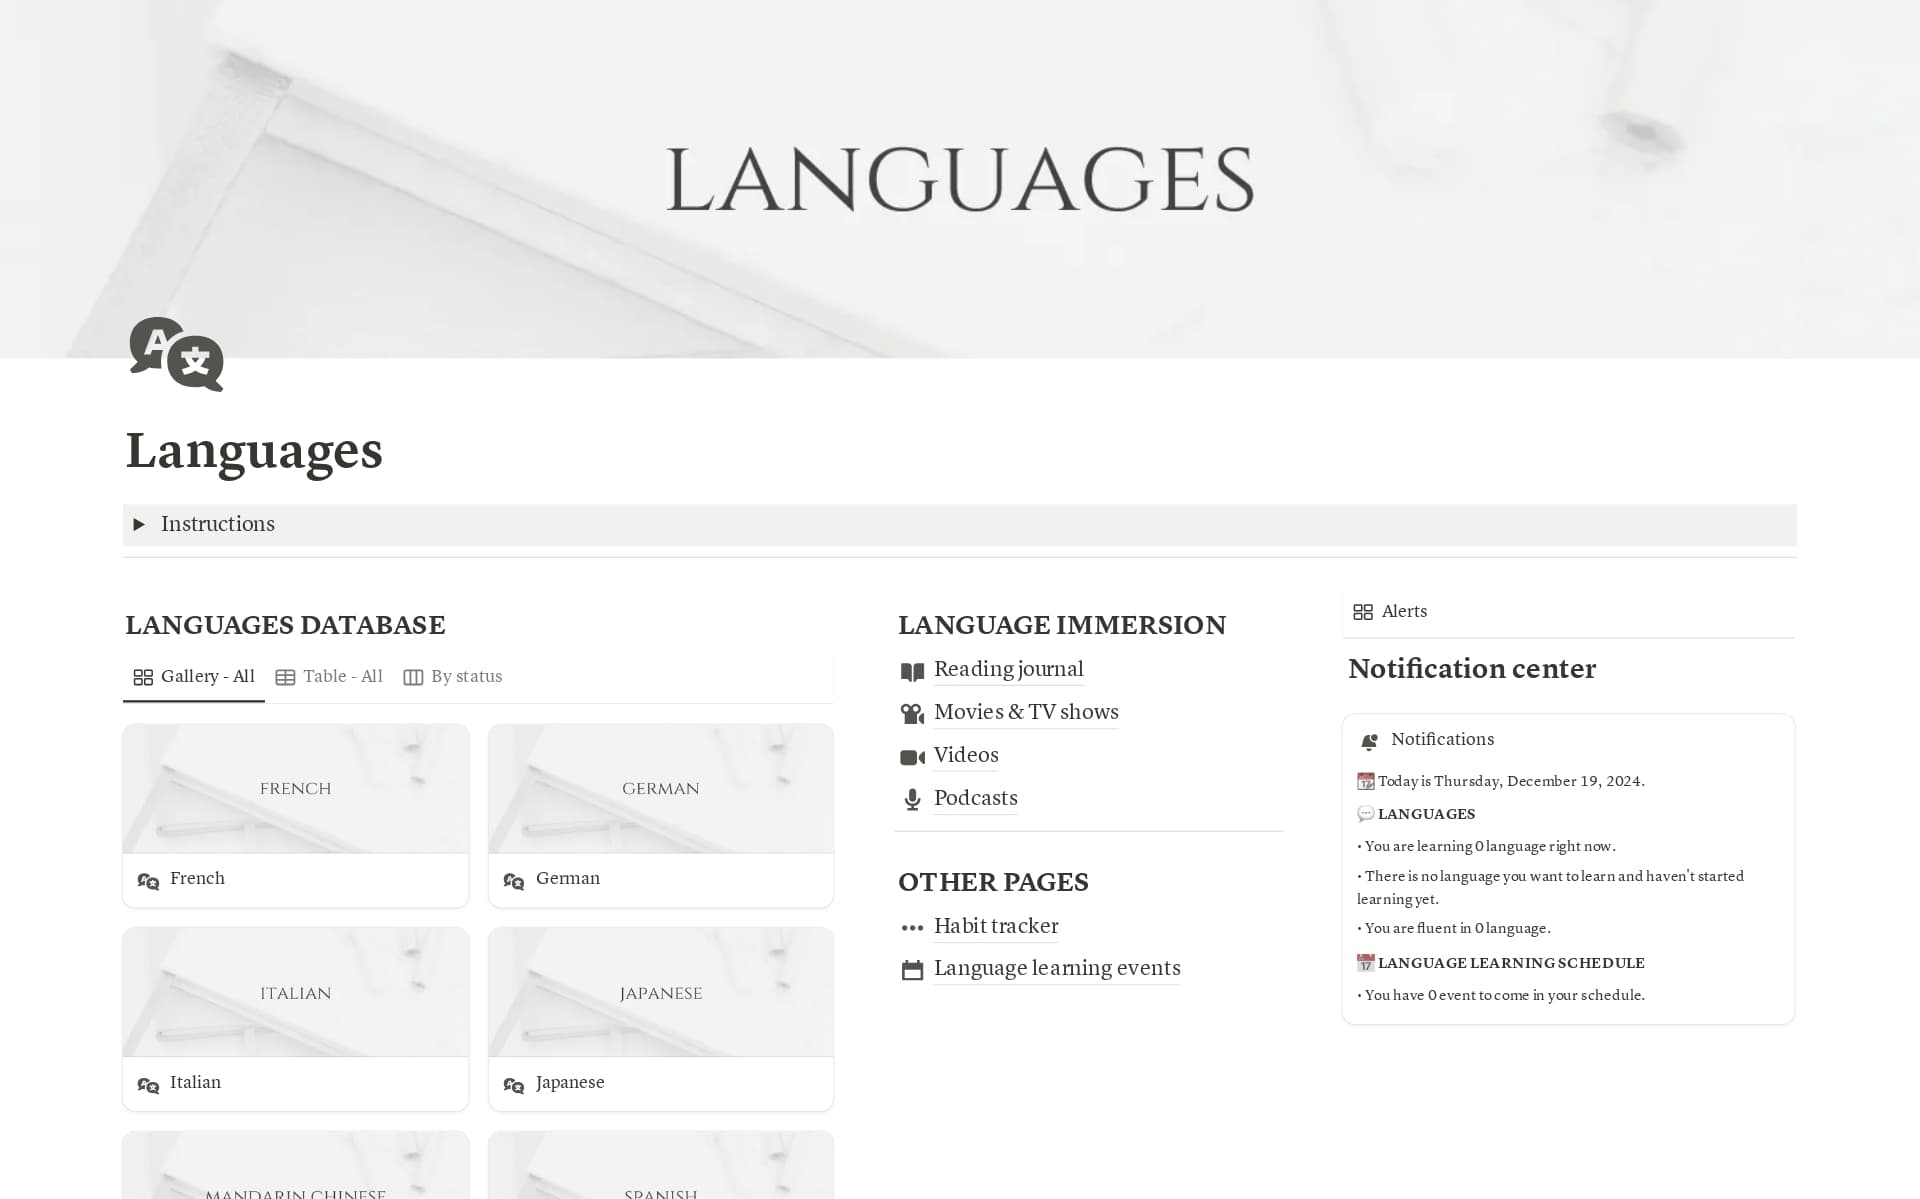Select the Gallery - All view tab
The height and width of the screenshot is (1199, 1920).
pyautogui.click(x=194, y=677)
